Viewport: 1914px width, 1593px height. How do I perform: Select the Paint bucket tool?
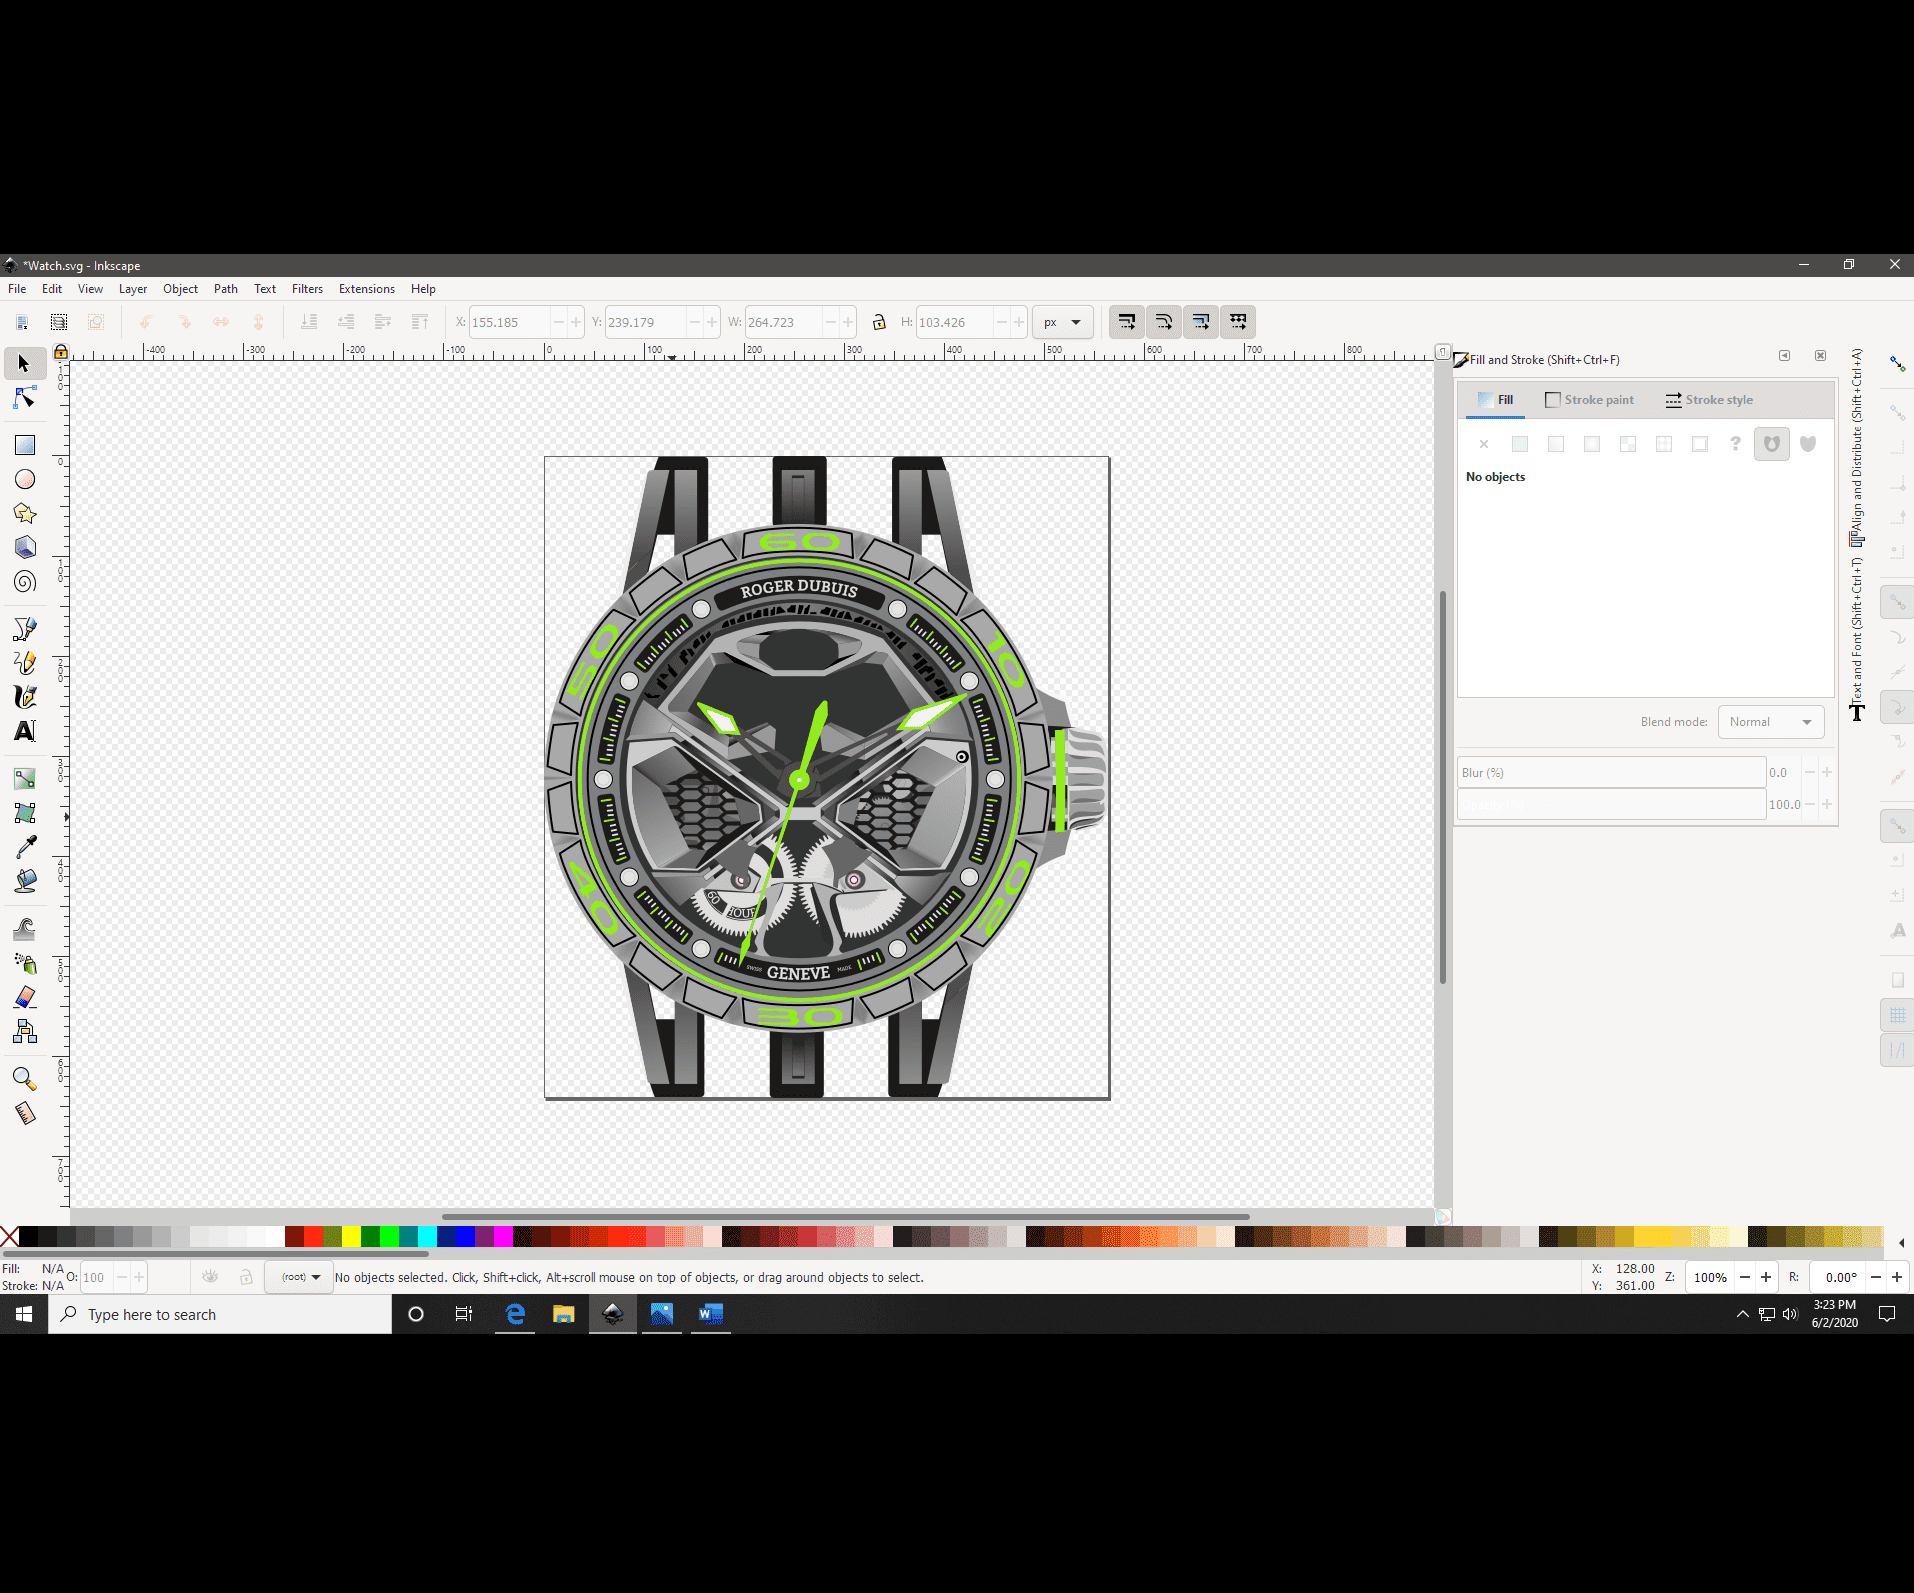point(25,880)
